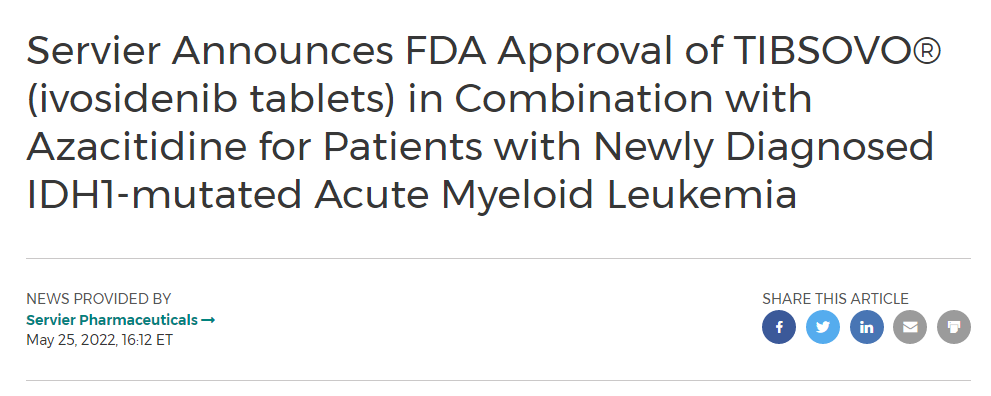The height and width of the screenshot is (396, 991).
Task: Click 'Newly Diagnosed' in the headline
Action: click(763, 148)
